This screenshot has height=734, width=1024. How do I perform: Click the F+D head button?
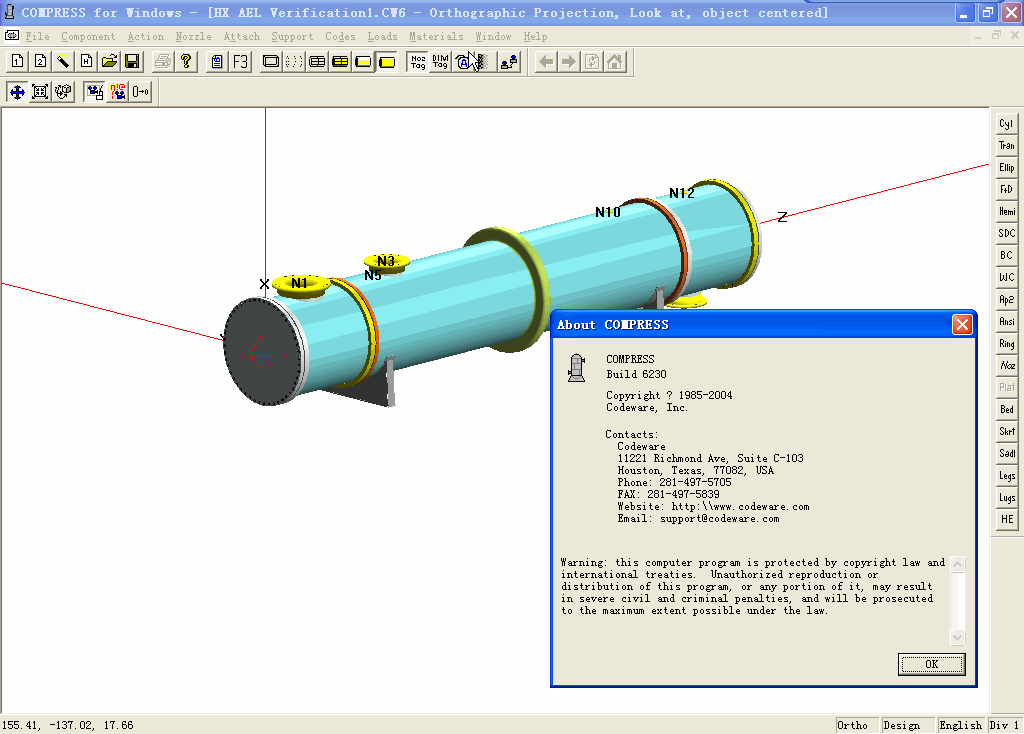(1006, 189)
